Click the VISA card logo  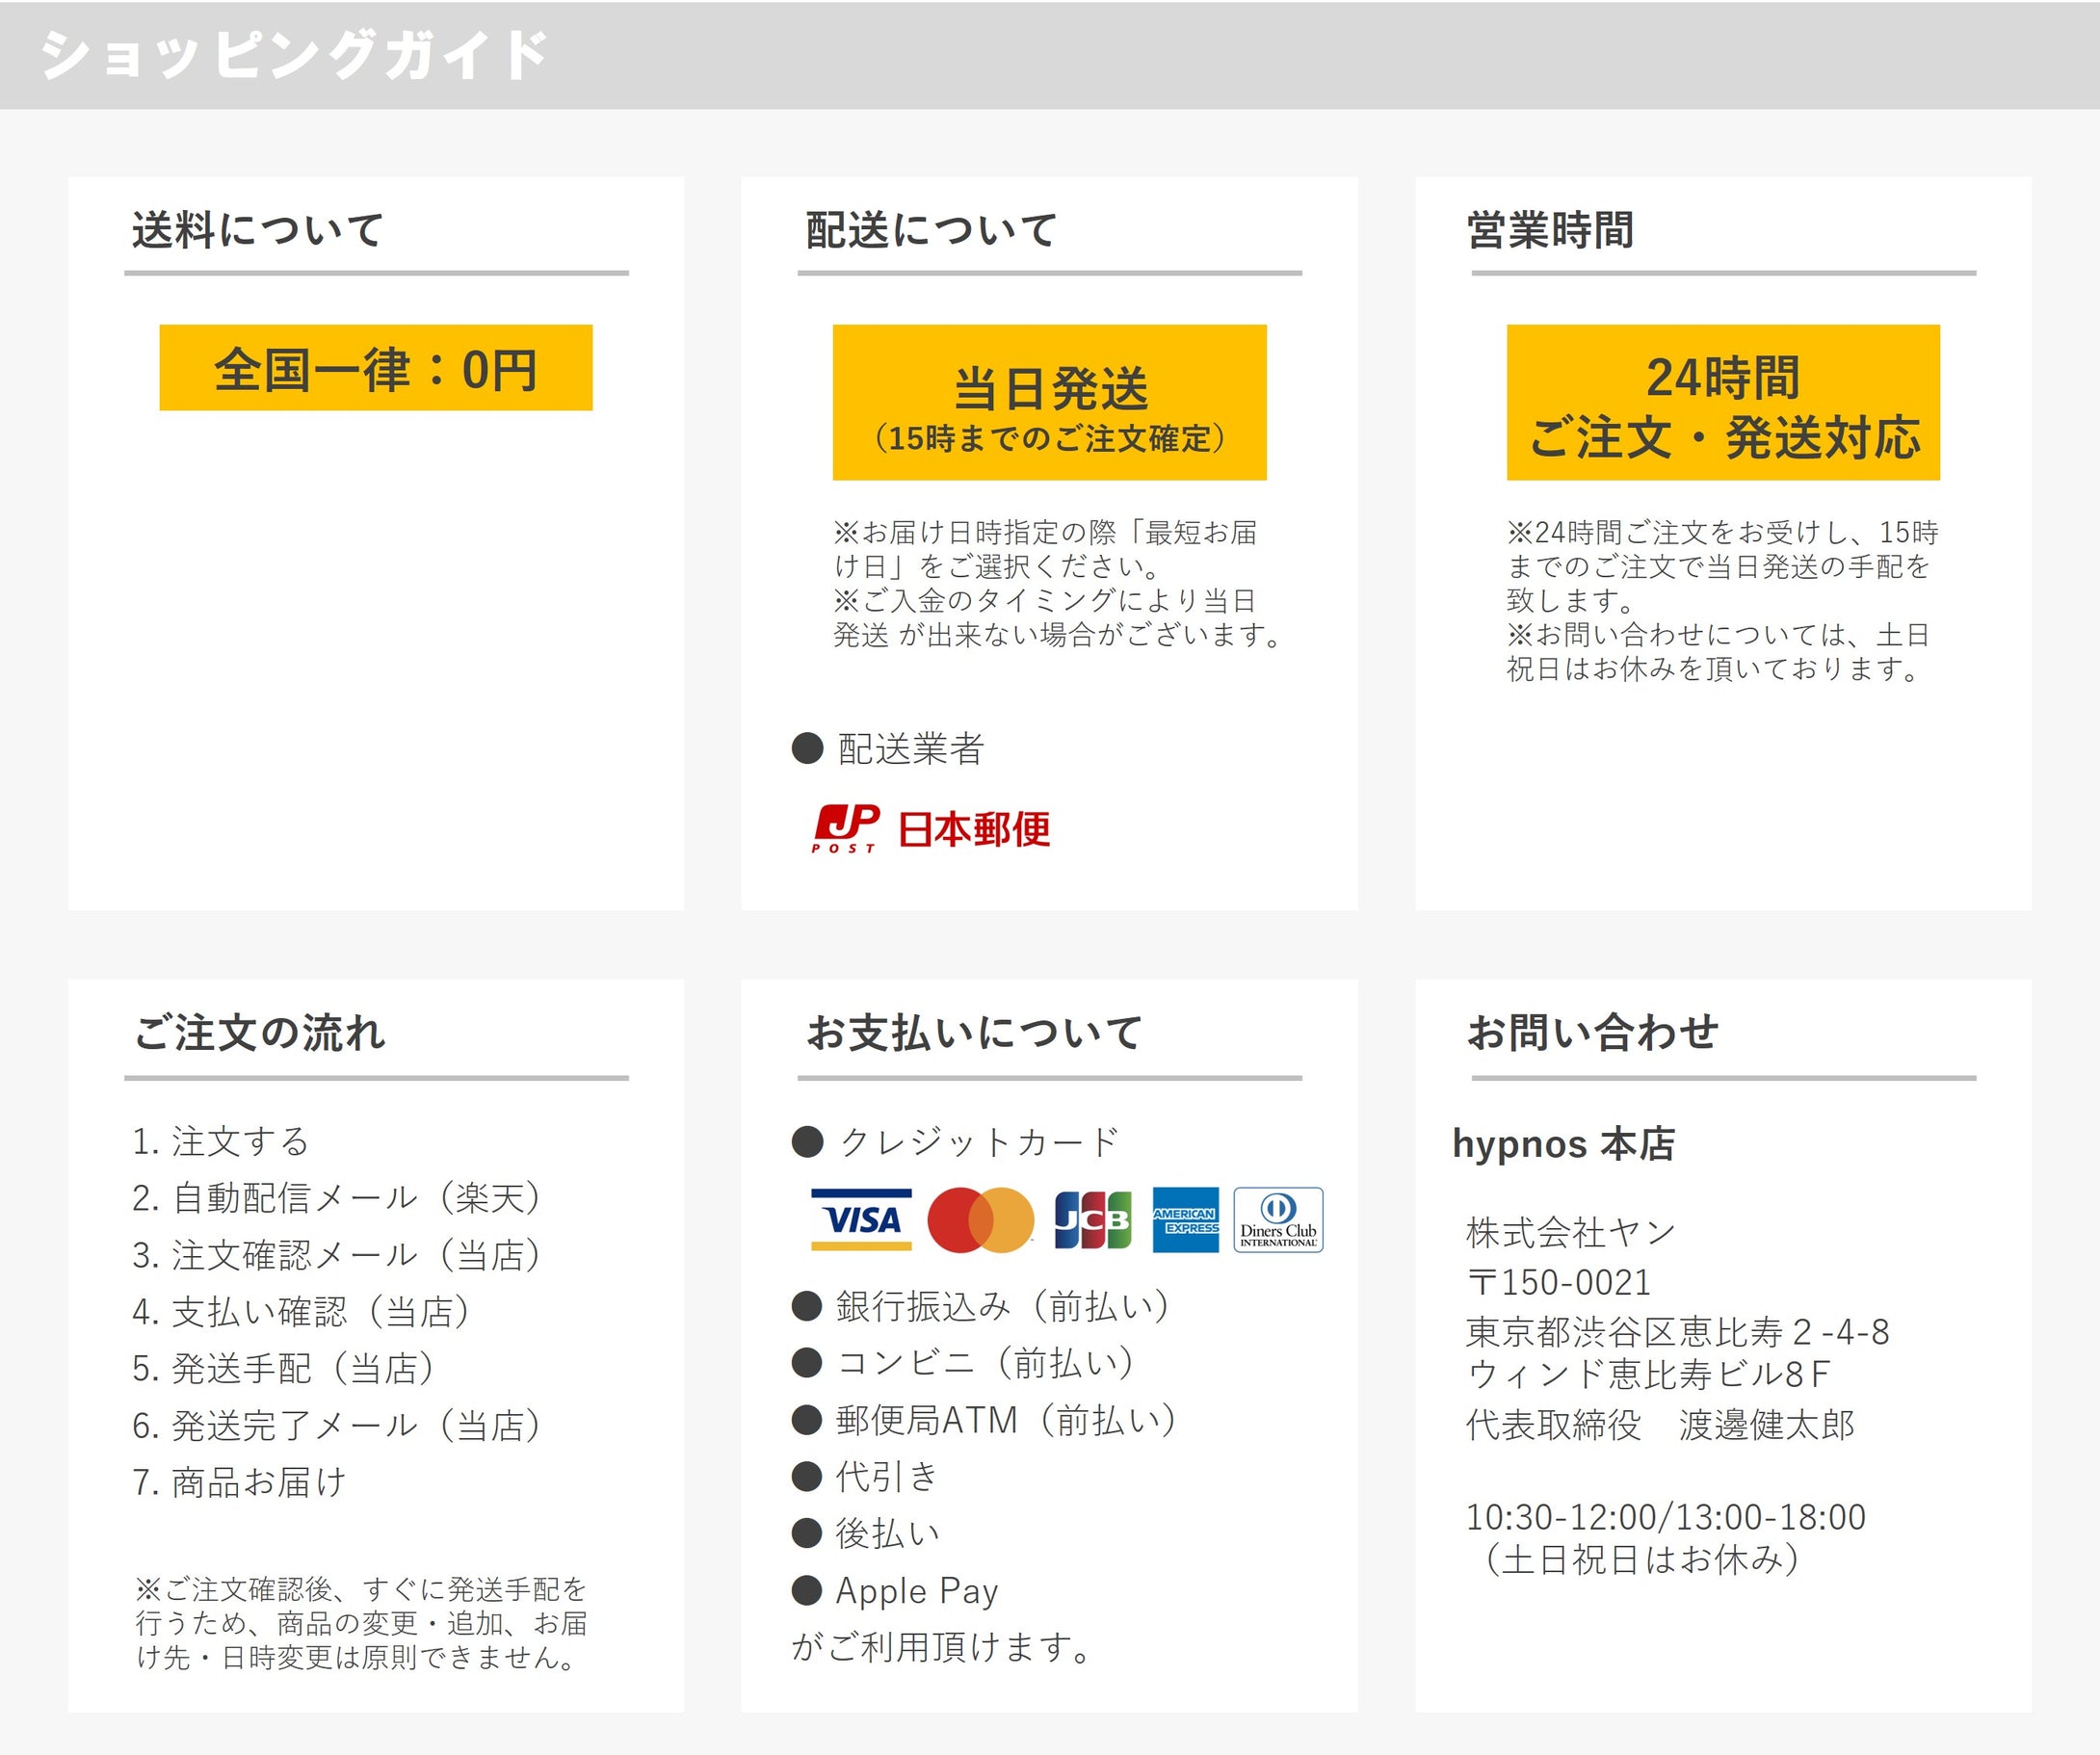coord(861,1219)
